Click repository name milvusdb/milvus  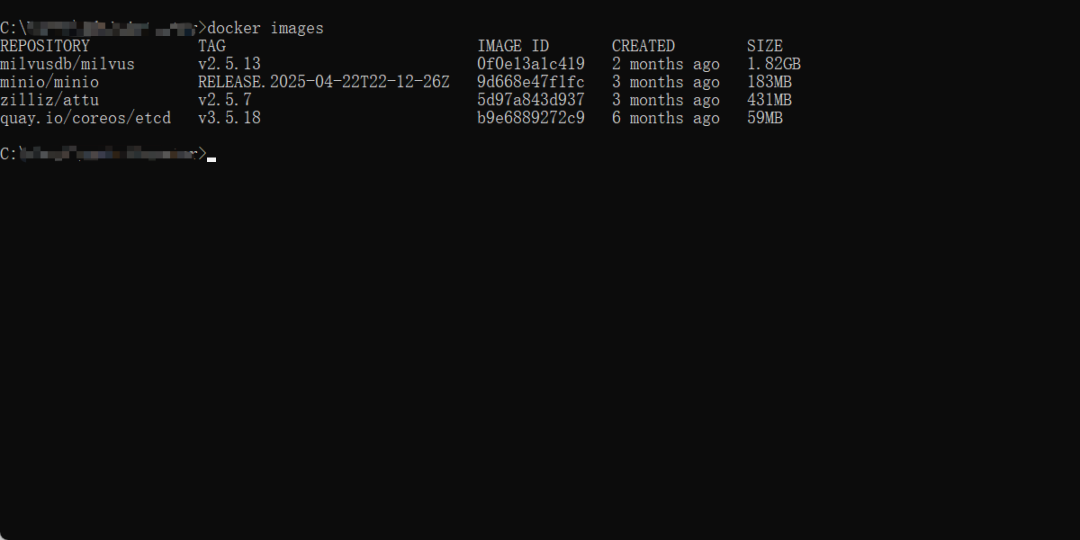click(x=68, y=64)
